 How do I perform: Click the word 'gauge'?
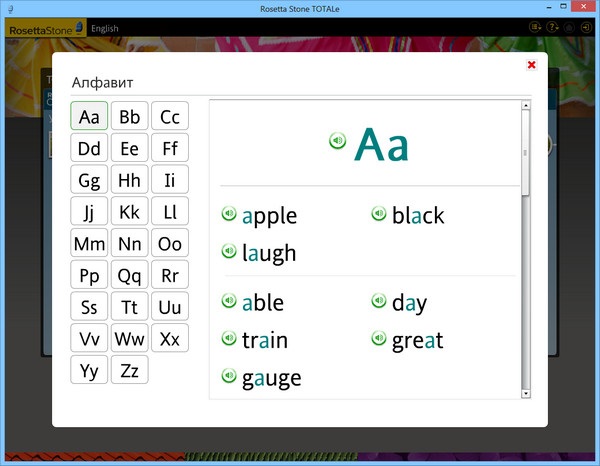pyautogui.click(x=272, y=379)
